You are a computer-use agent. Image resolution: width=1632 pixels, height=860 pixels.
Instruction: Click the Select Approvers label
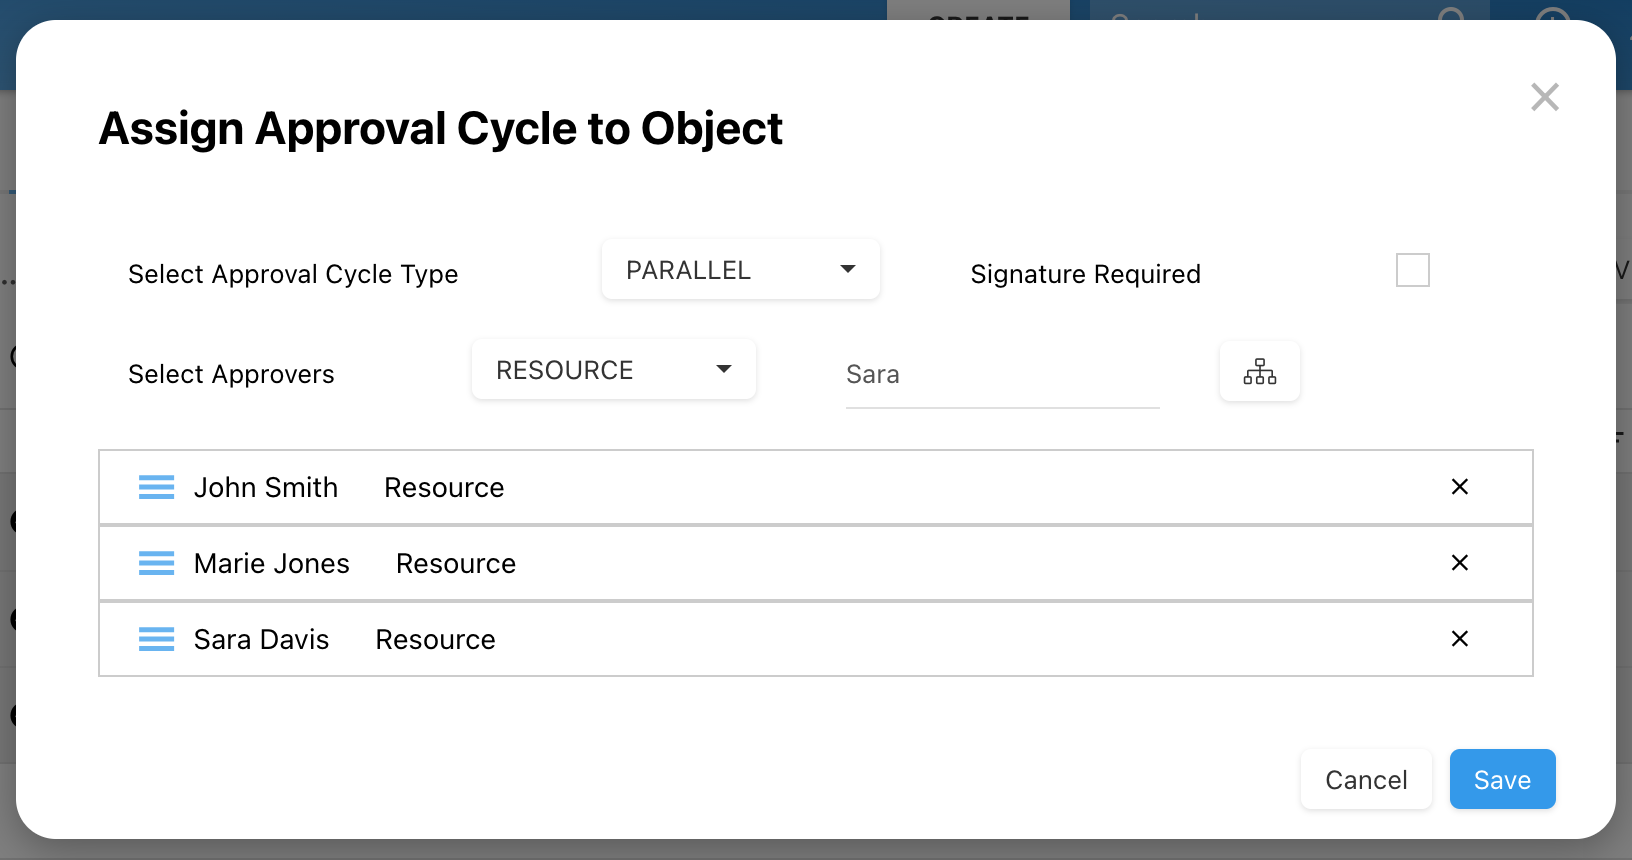(231, 374)
